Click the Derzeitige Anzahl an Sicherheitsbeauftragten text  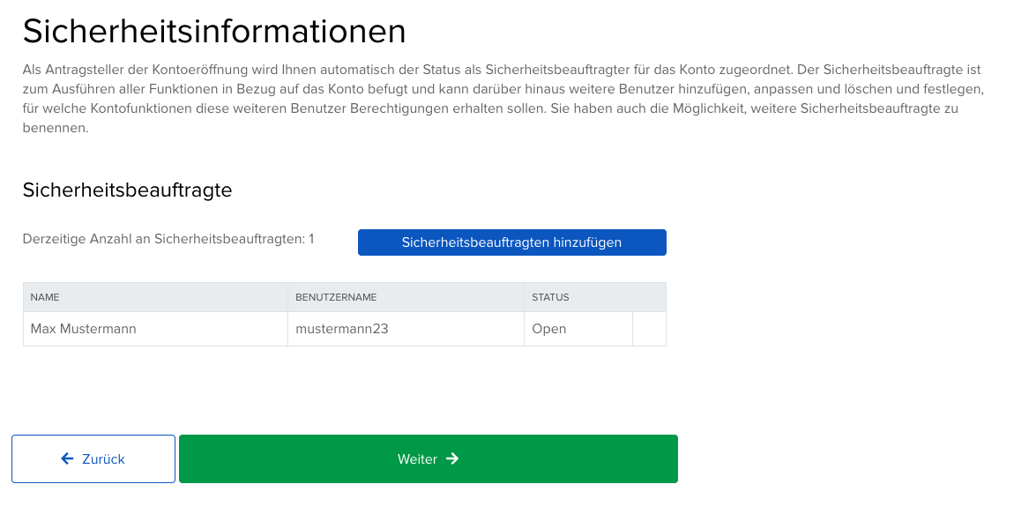[168, 239]
